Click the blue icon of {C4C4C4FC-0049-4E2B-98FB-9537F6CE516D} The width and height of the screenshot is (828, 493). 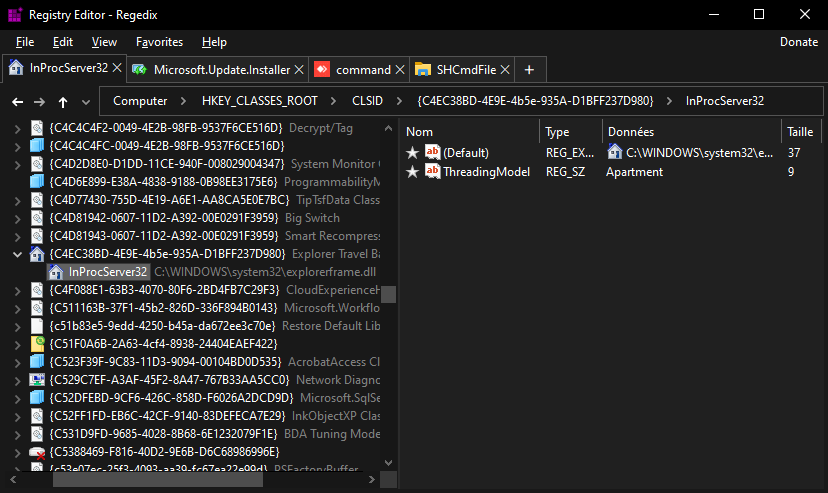(x=37, y=146)
